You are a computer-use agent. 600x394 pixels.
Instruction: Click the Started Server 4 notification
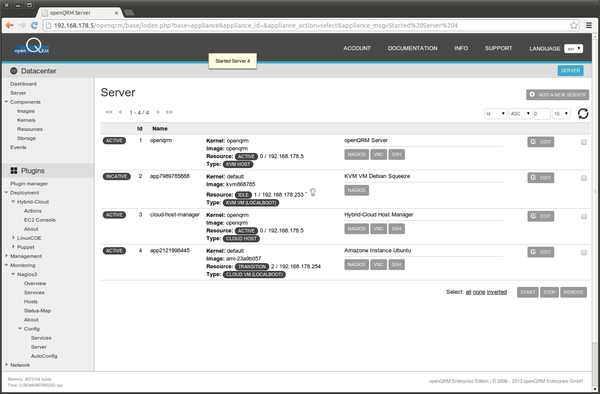pyautogui.click(x=232, y=61)
